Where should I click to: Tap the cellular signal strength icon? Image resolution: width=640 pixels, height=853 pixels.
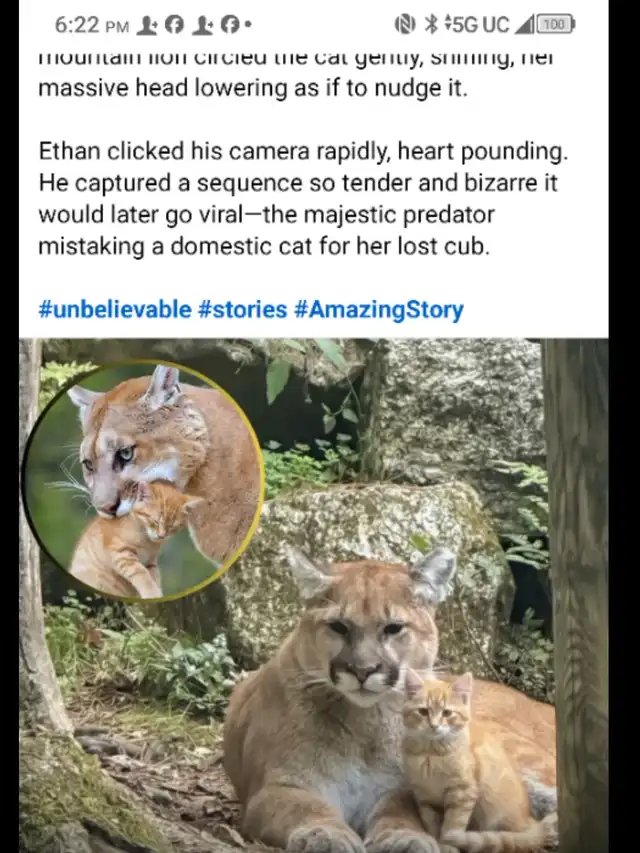[x=524, y=24]
